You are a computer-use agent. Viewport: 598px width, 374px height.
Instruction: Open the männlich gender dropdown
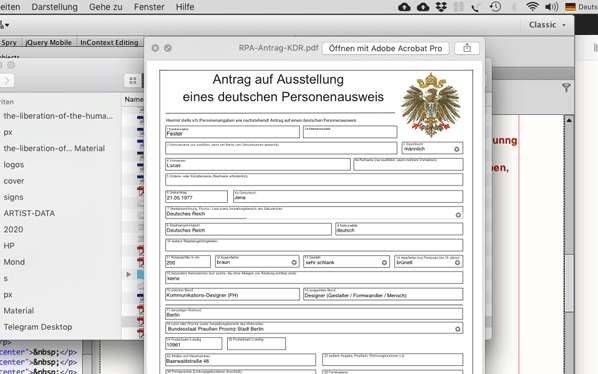coord(457,149)
